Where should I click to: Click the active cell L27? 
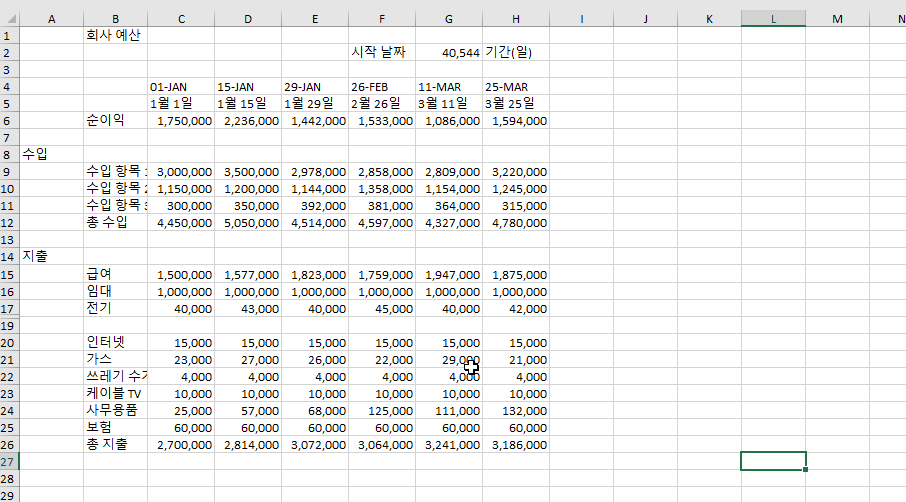coord(773,461)
